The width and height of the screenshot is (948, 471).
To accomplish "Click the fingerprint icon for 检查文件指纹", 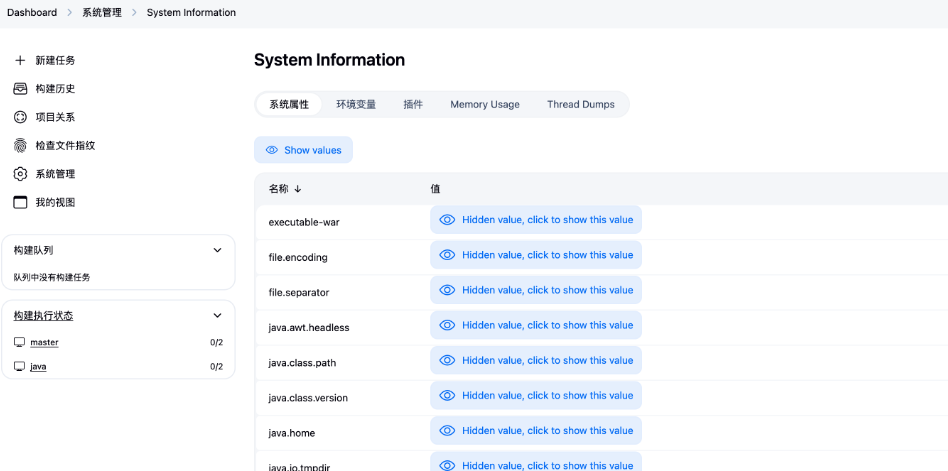I will point(20,145).
